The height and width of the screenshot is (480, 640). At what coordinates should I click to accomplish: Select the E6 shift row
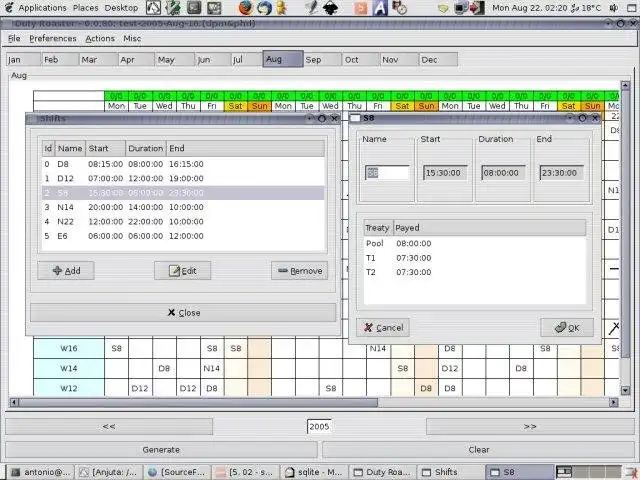click(x=183, y=236)
